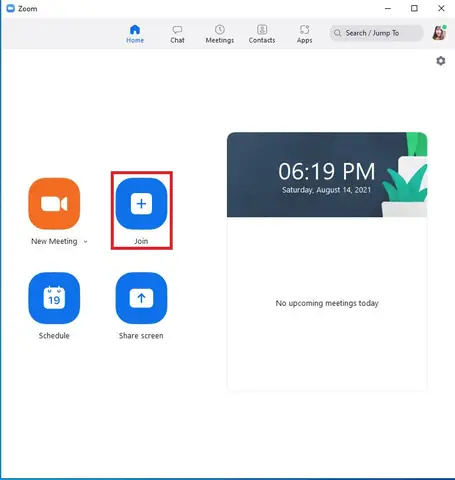The image size is (455, 480).
Task: Click the Share screen text label
Action: pyautogui.click(x=141, y=336)
